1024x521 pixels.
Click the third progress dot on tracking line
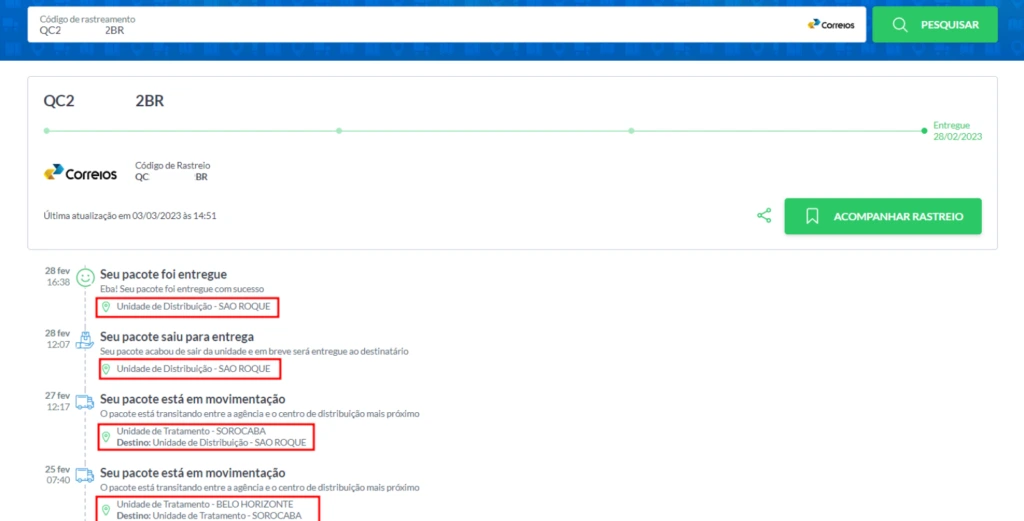[x=631, y=131]
